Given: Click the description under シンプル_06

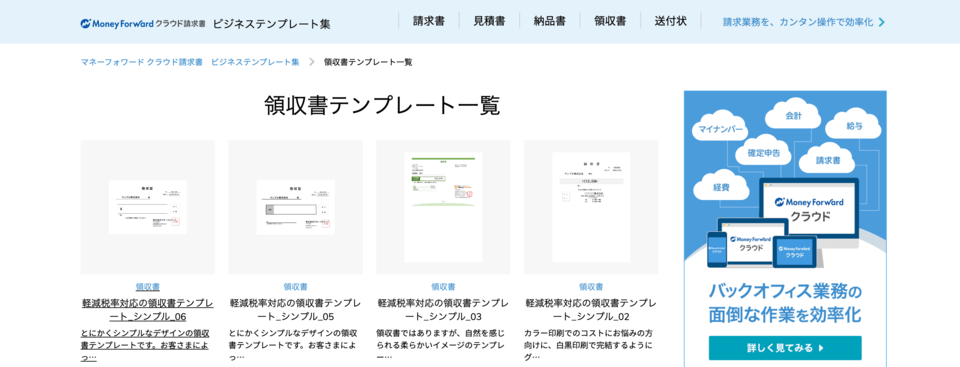Looking at the screenshot, I should (x=146, y=346).
